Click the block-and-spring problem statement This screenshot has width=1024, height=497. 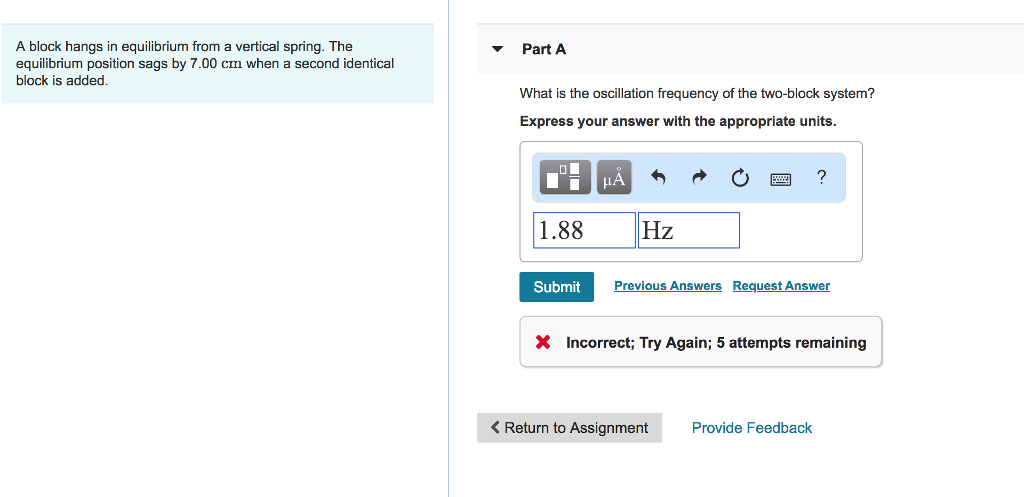click(x=205, y=63)
